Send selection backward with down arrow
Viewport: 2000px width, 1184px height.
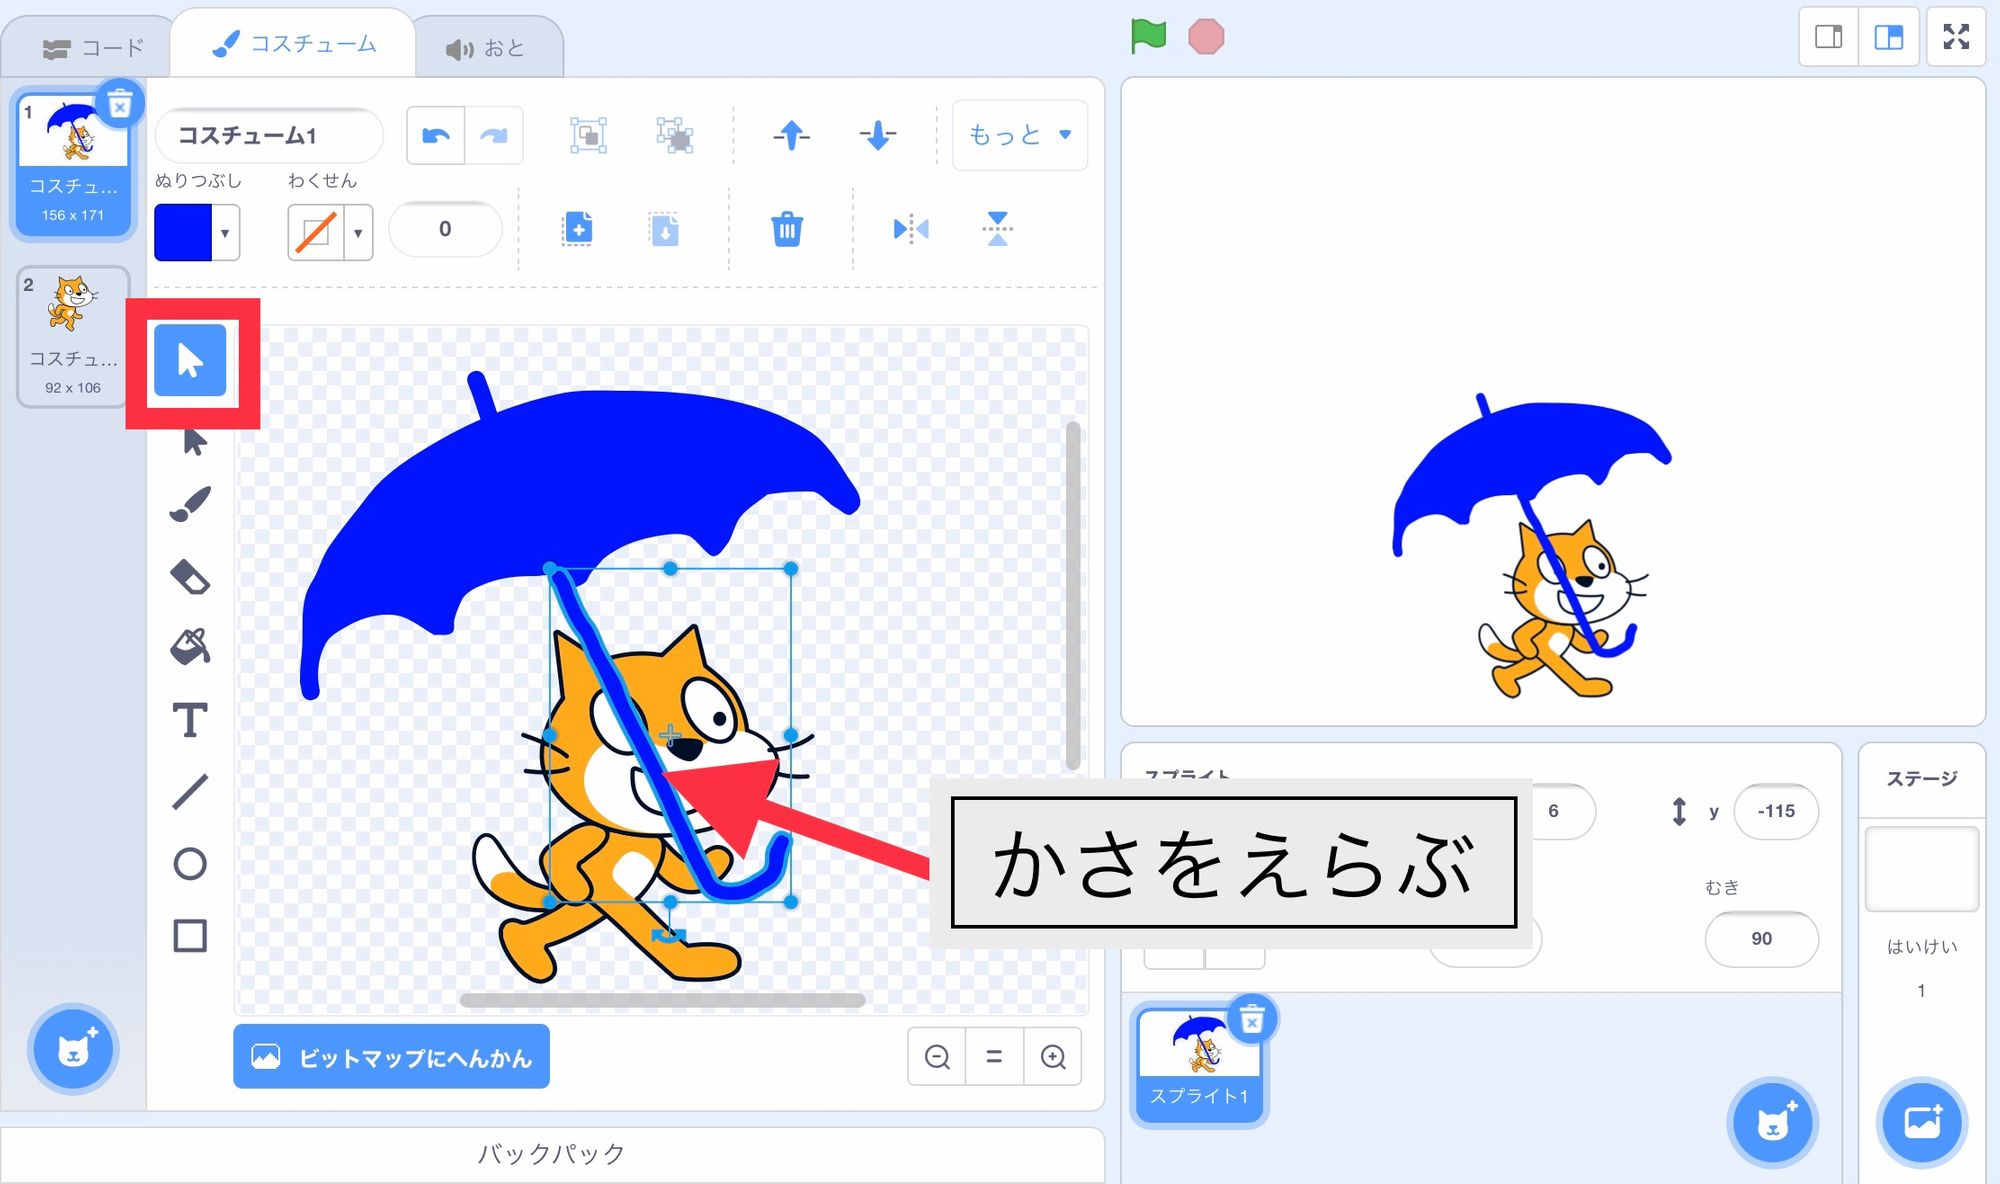877,135
